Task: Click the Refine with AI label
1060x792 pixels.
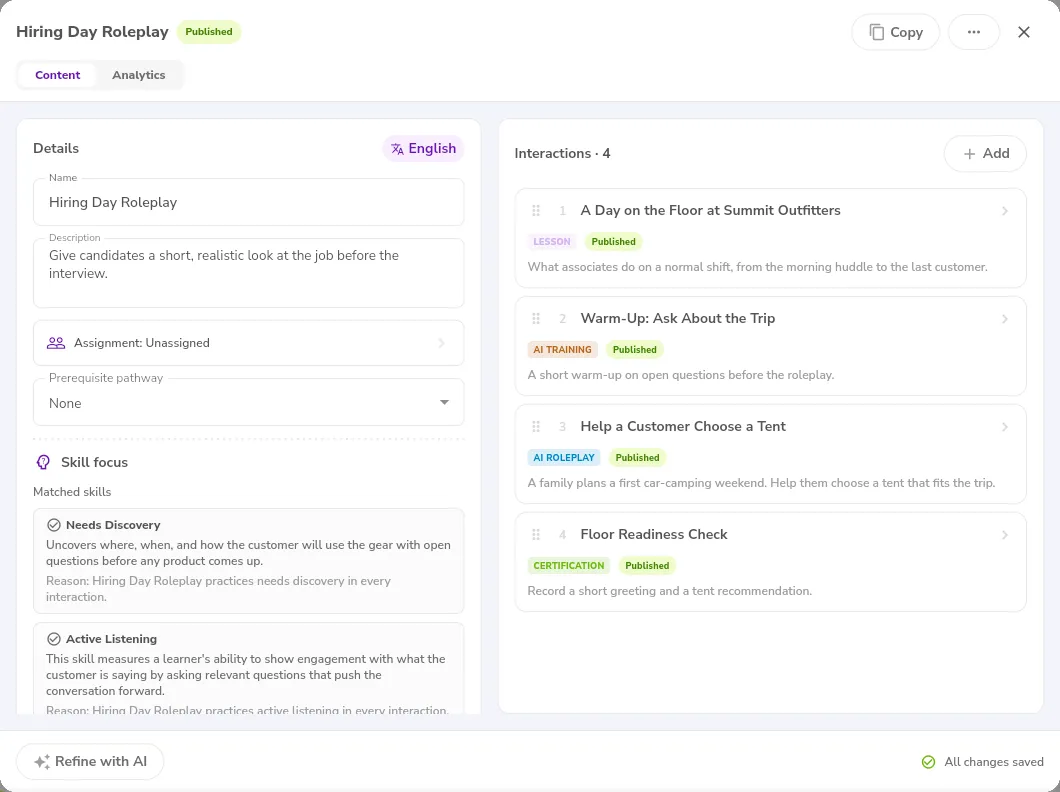Action: [x=101, y=762]
